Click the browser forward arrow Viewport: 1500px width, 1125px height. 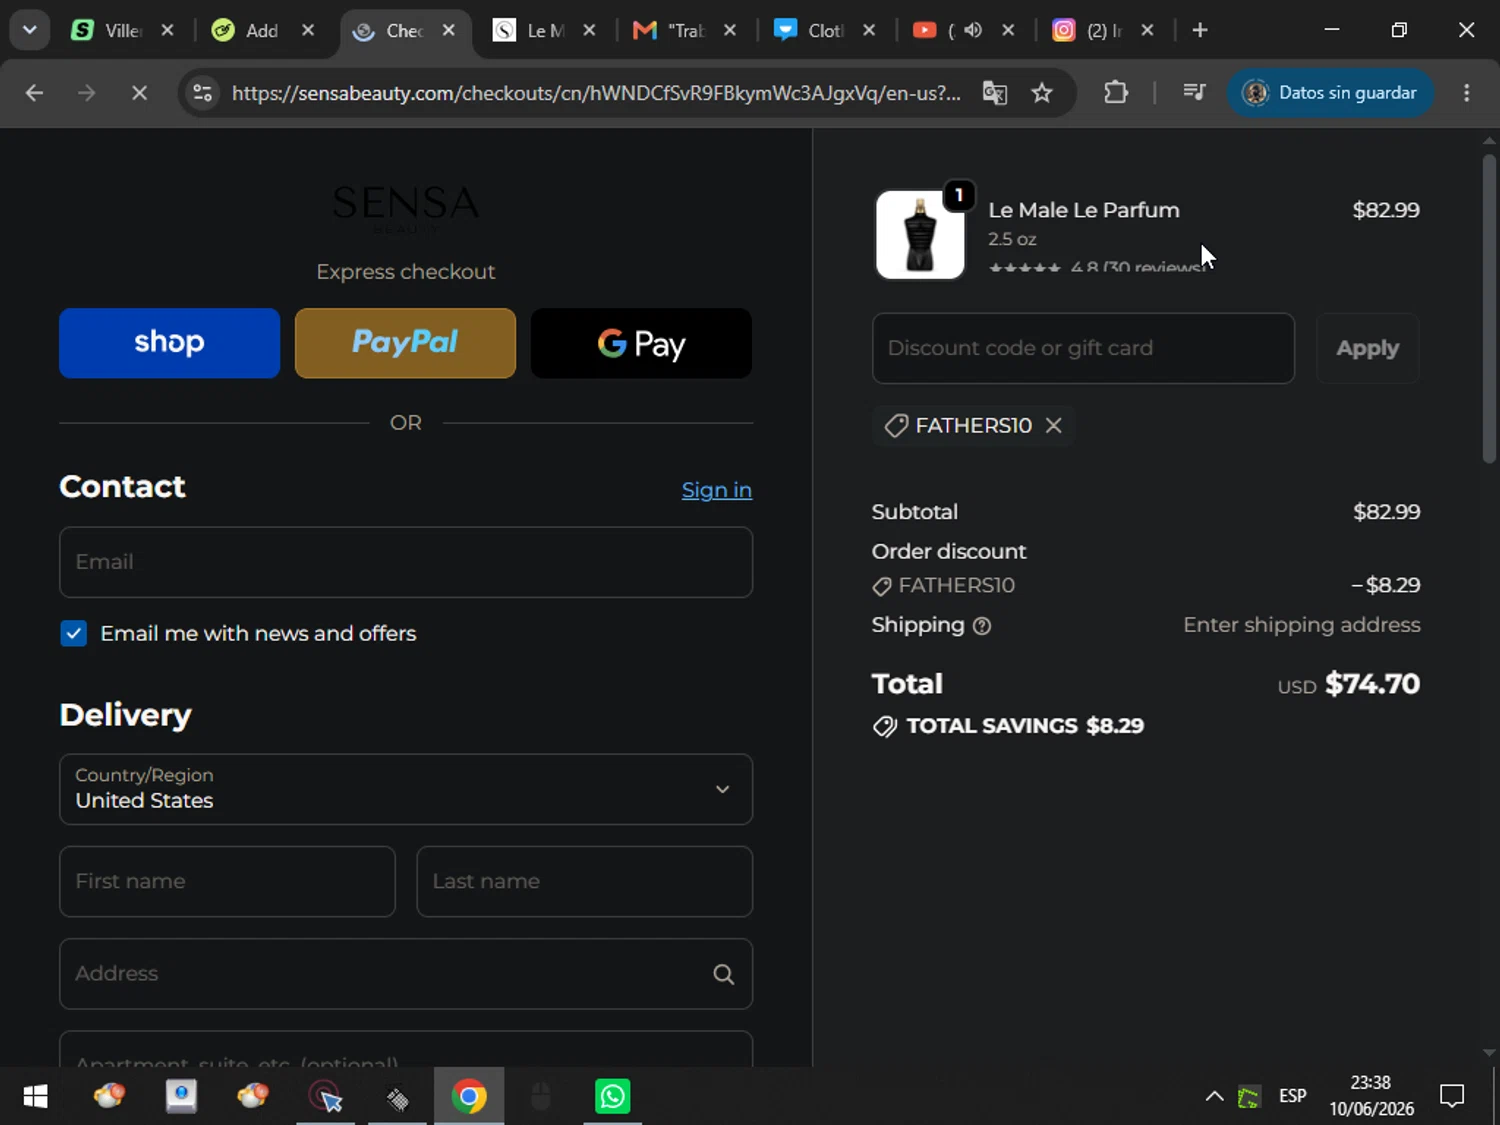tap(87, 93)
